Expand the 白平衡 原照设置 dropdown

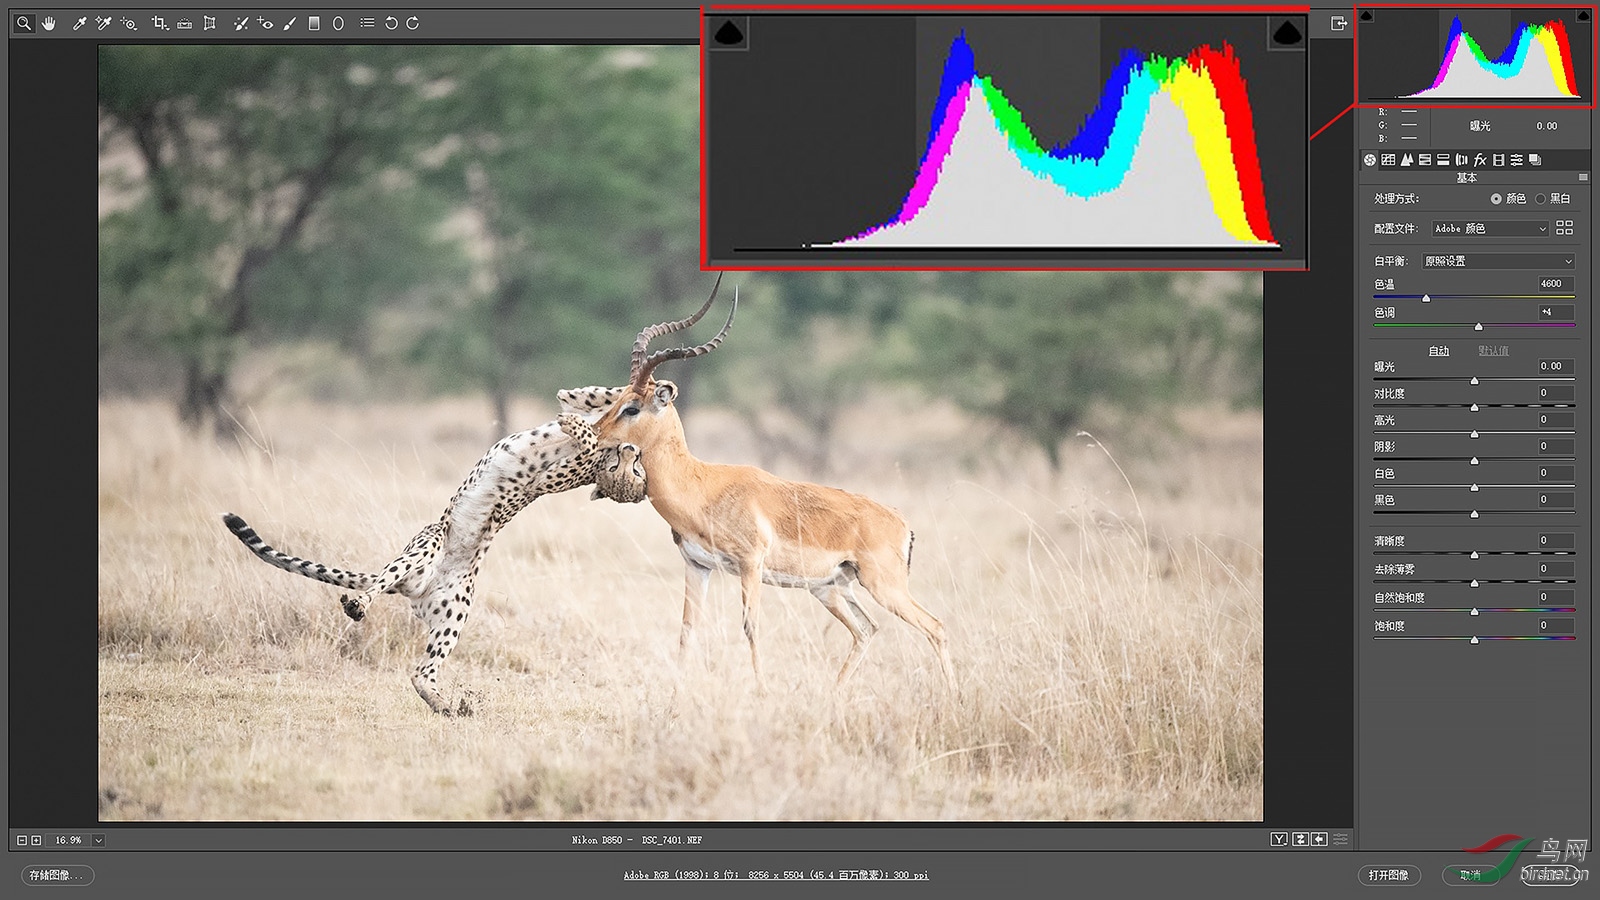pos(1498,261)
